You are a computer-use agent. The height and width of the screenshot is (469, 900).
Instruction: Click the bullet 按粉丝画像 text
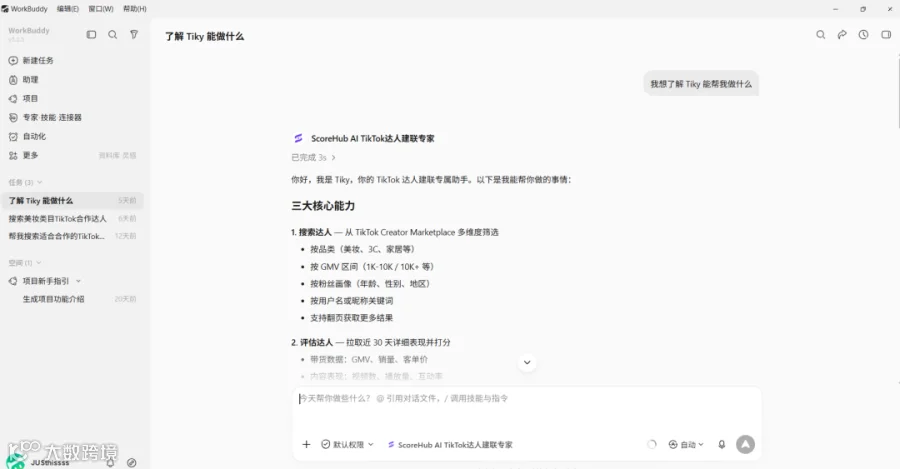370,284
